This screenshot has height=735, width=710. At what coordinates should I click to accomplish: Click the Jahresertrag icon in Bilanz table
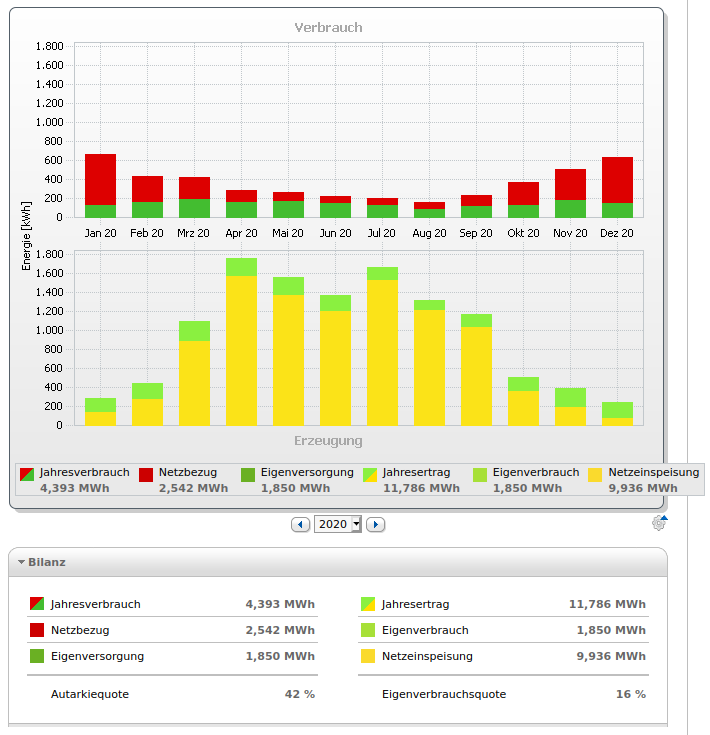[x=367, y=604]
